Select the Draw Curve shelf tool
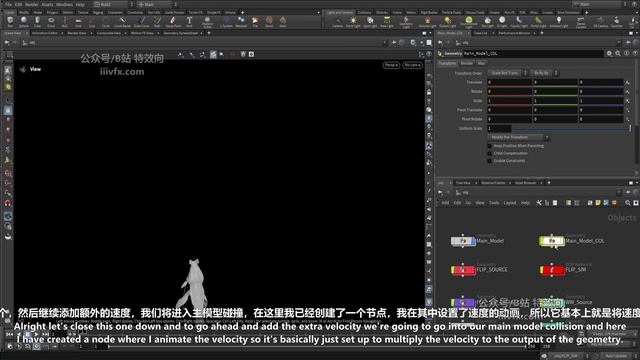This screenshot has height=360, width=640. 141,21
